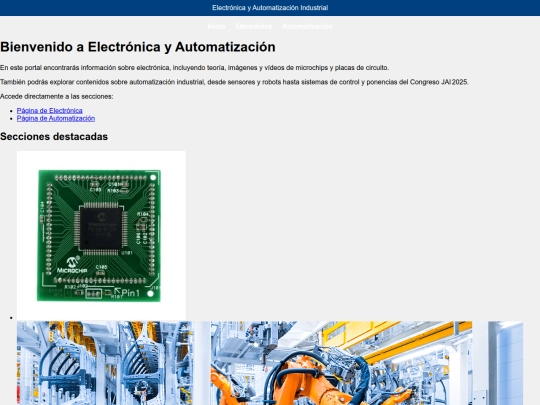Image resolution: width=540 pixels, height=405 pixels.
Task: Click the text Accede directamente a las secciones
Action: (56, 96)
